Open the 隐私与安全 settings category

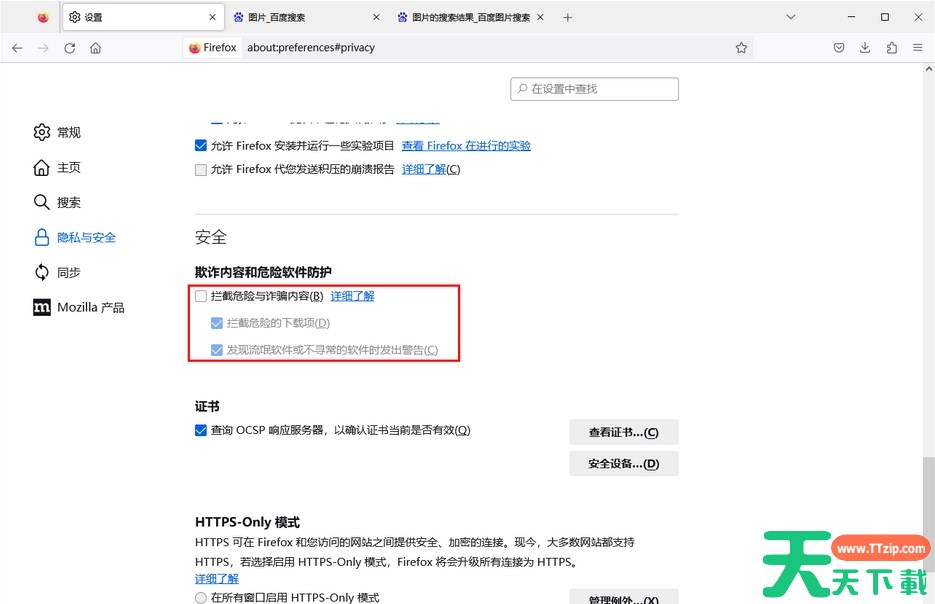[86, 238]
